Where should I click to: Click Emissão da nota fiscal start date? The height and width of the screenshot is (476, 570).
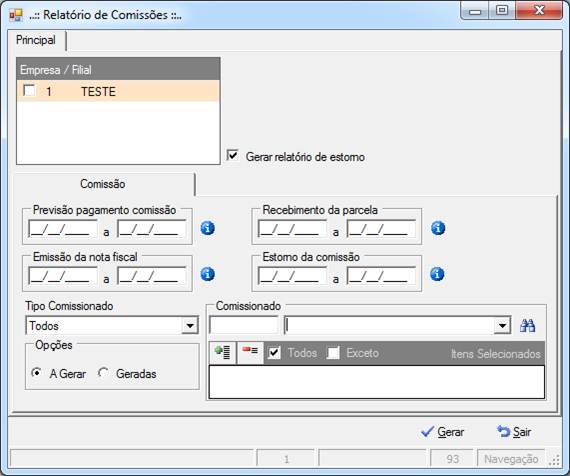point(63,276)
